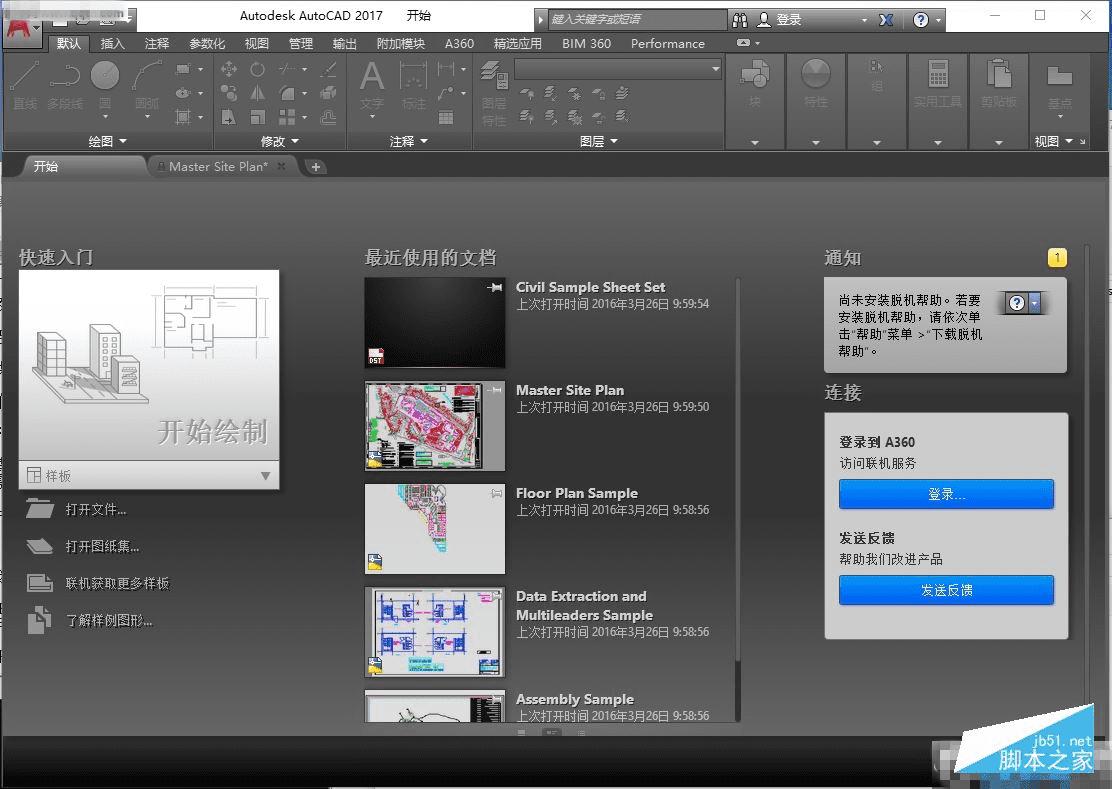Open the layer selection combo box
Screen dimensions: 1112x789
pos(617,69)
